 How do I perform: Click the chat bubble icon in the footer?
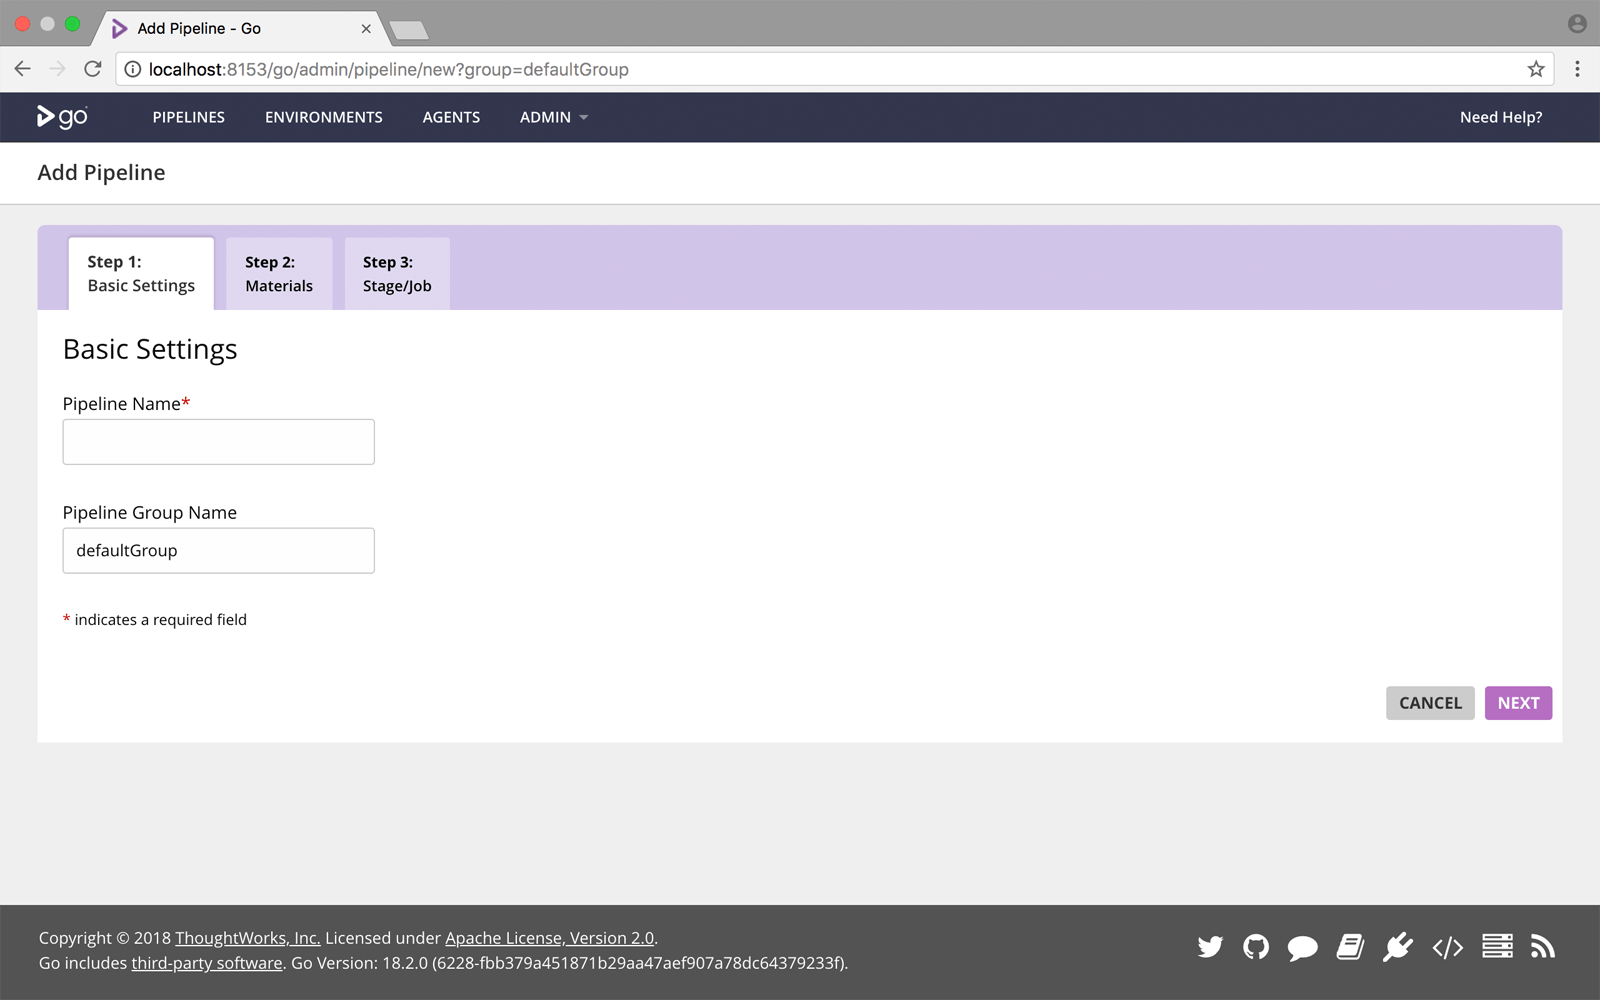tap(1302, 947)
